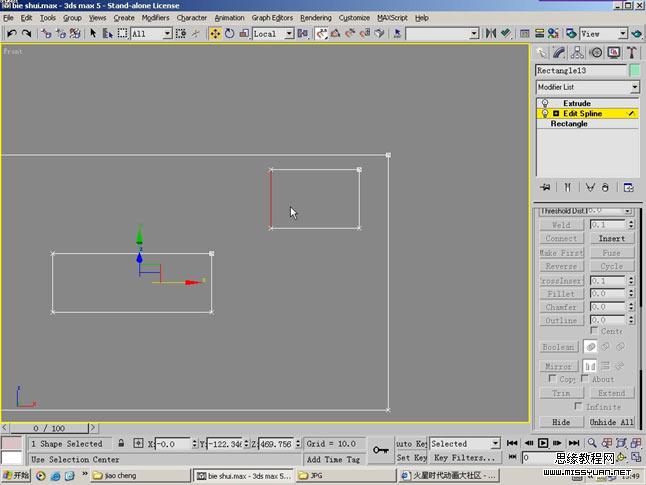Viewport: 646px width, 485px height.
Task: Open the Utilities hammer panel tab
Action: 632,52
